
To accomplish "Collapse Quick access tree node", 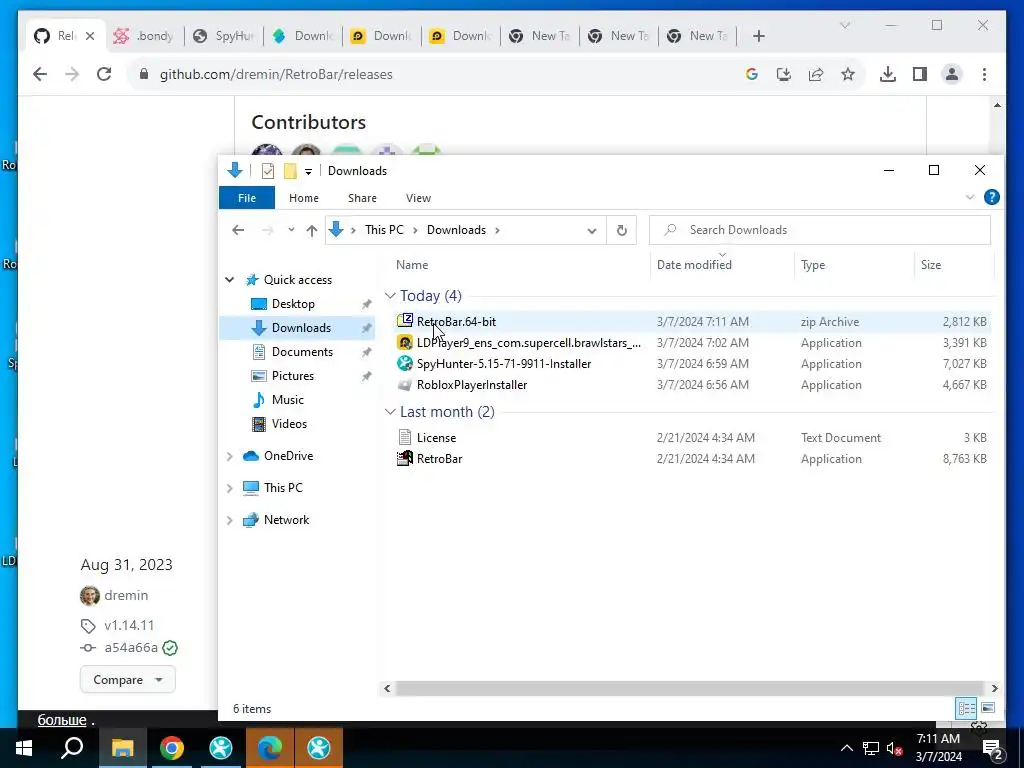I will pyautogui.click(x=230, y=280).
